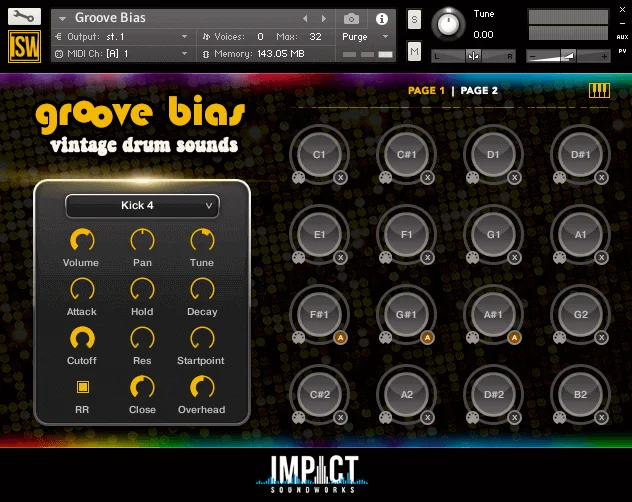The height and width of the screenshot is (502, 632).
Task: Click the Startpoint knob
Action: point(202,339)
